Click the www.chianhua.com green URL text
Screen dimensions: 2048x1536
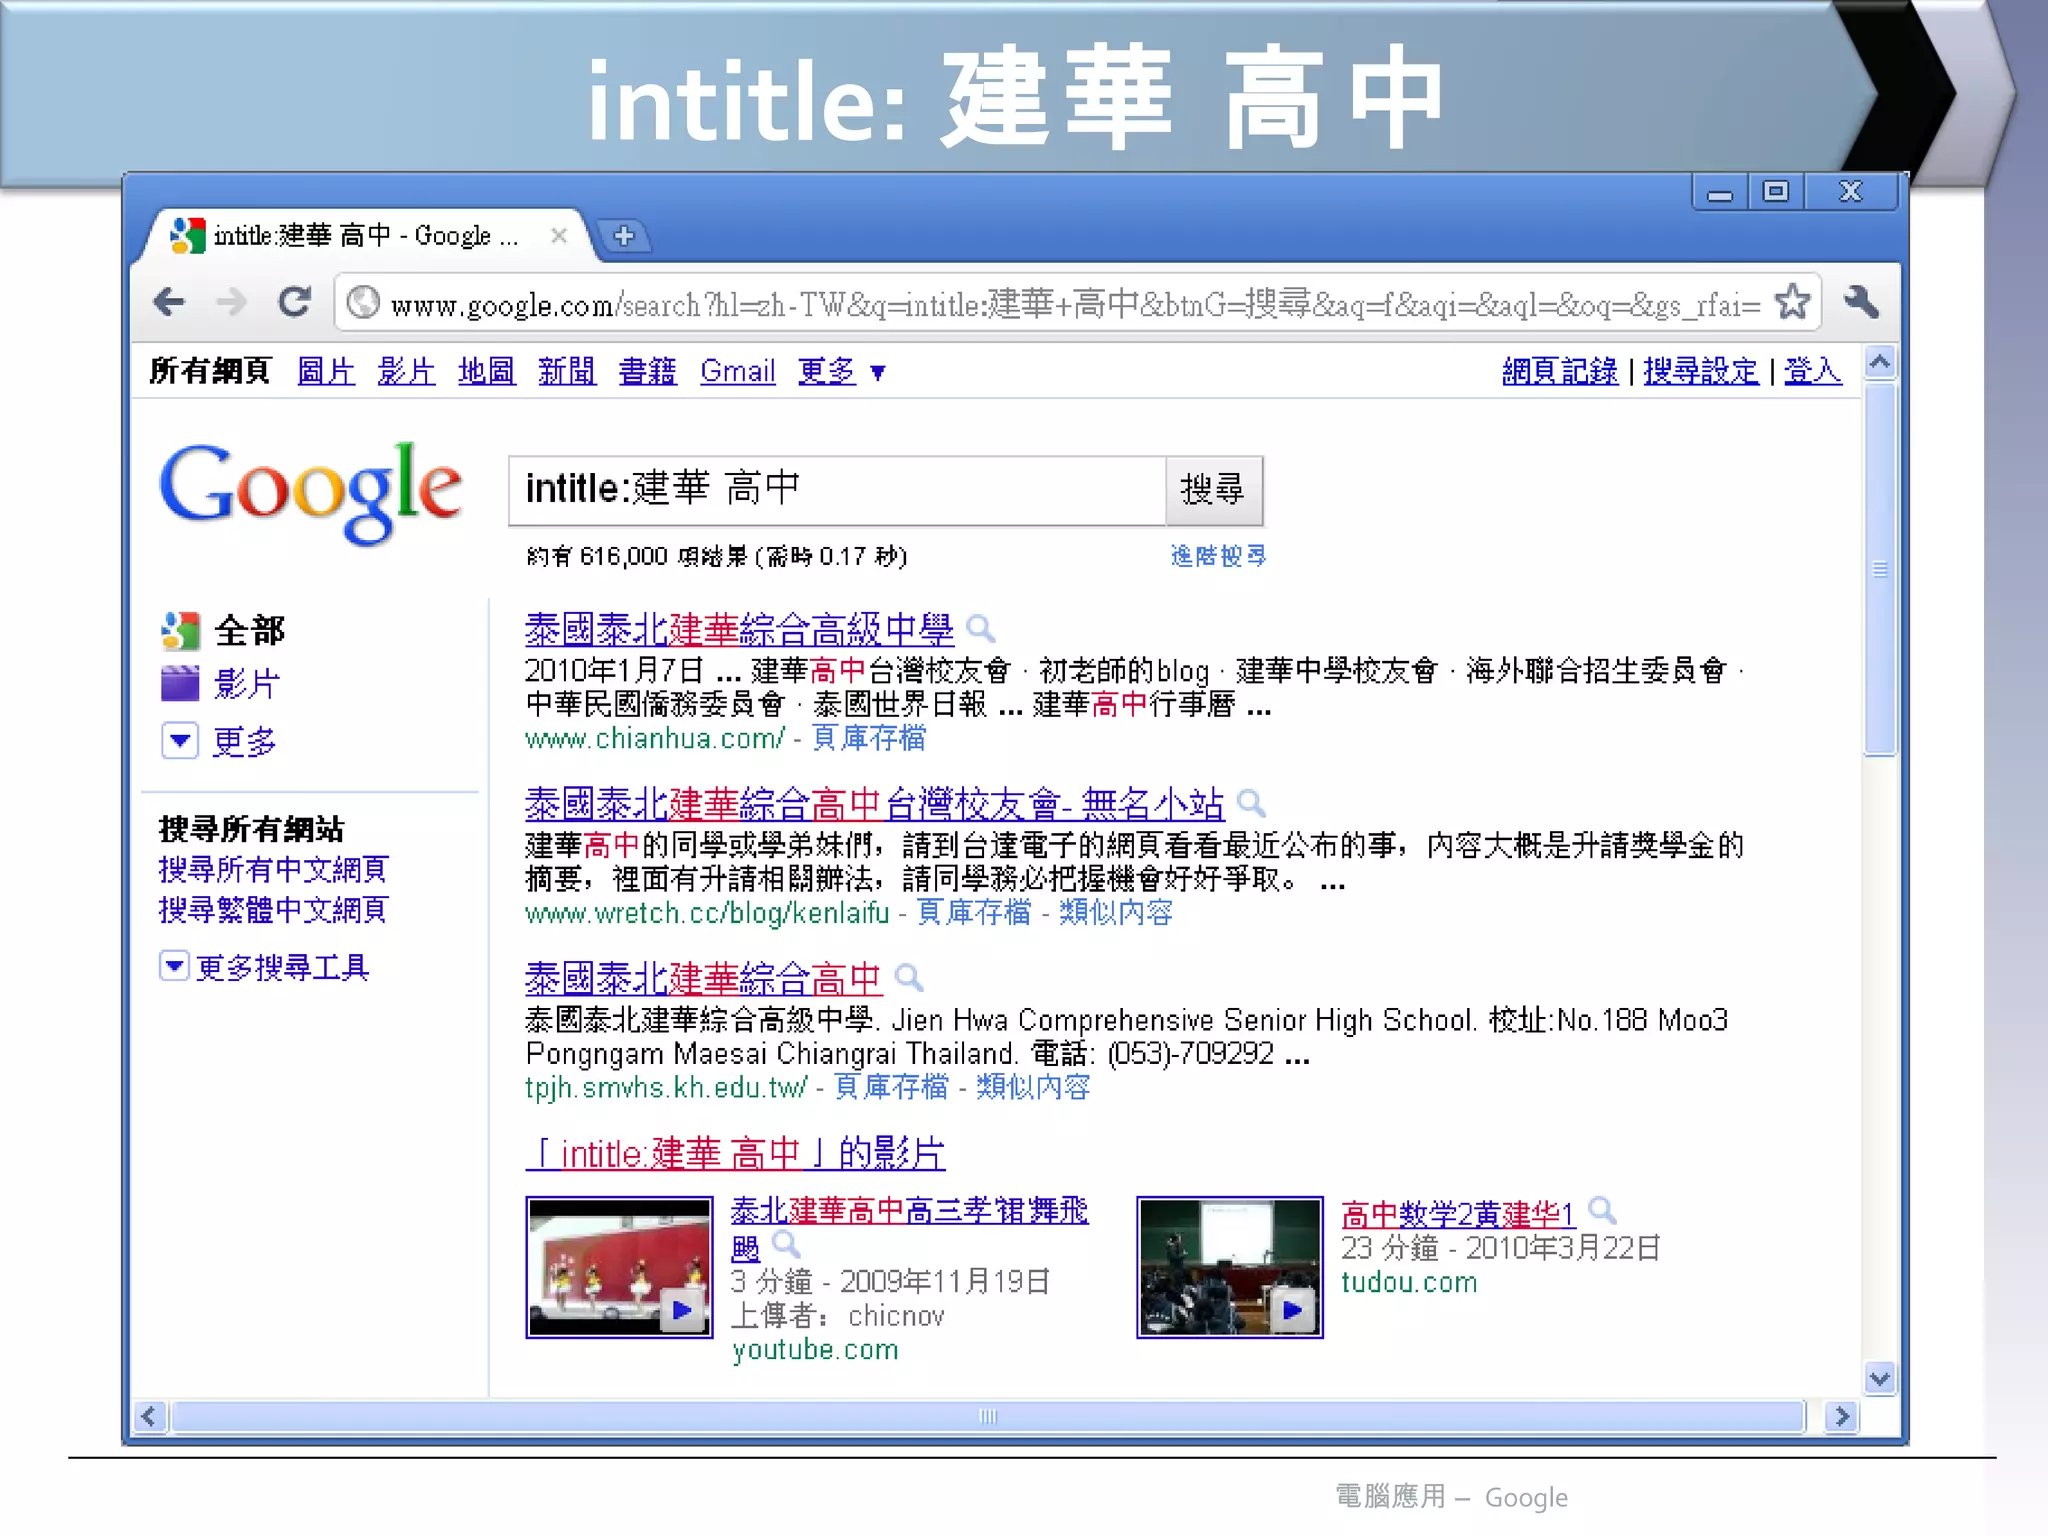(655, 739)
